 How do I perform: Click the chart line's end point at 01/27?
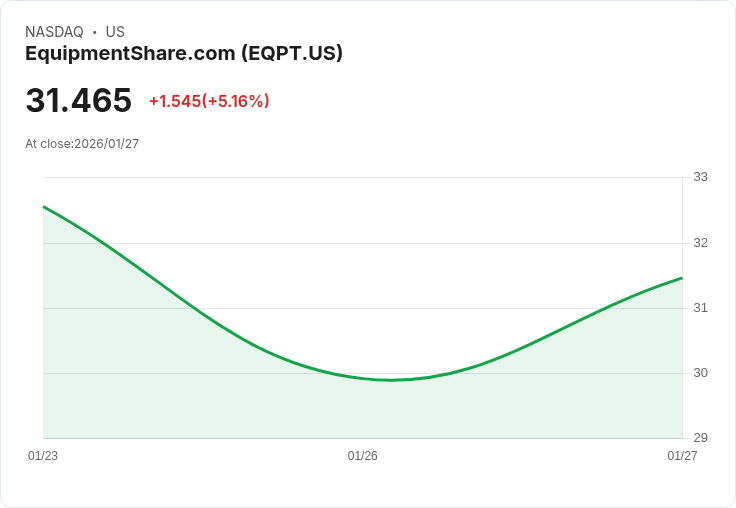[x=682, y=278]
